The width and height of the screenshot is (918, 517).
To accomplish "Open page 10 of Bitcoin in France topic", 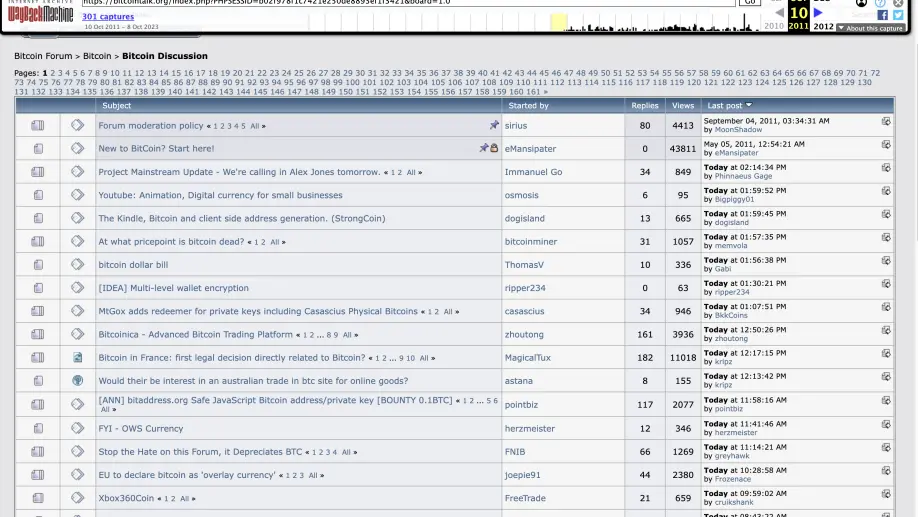I will 410,358.
